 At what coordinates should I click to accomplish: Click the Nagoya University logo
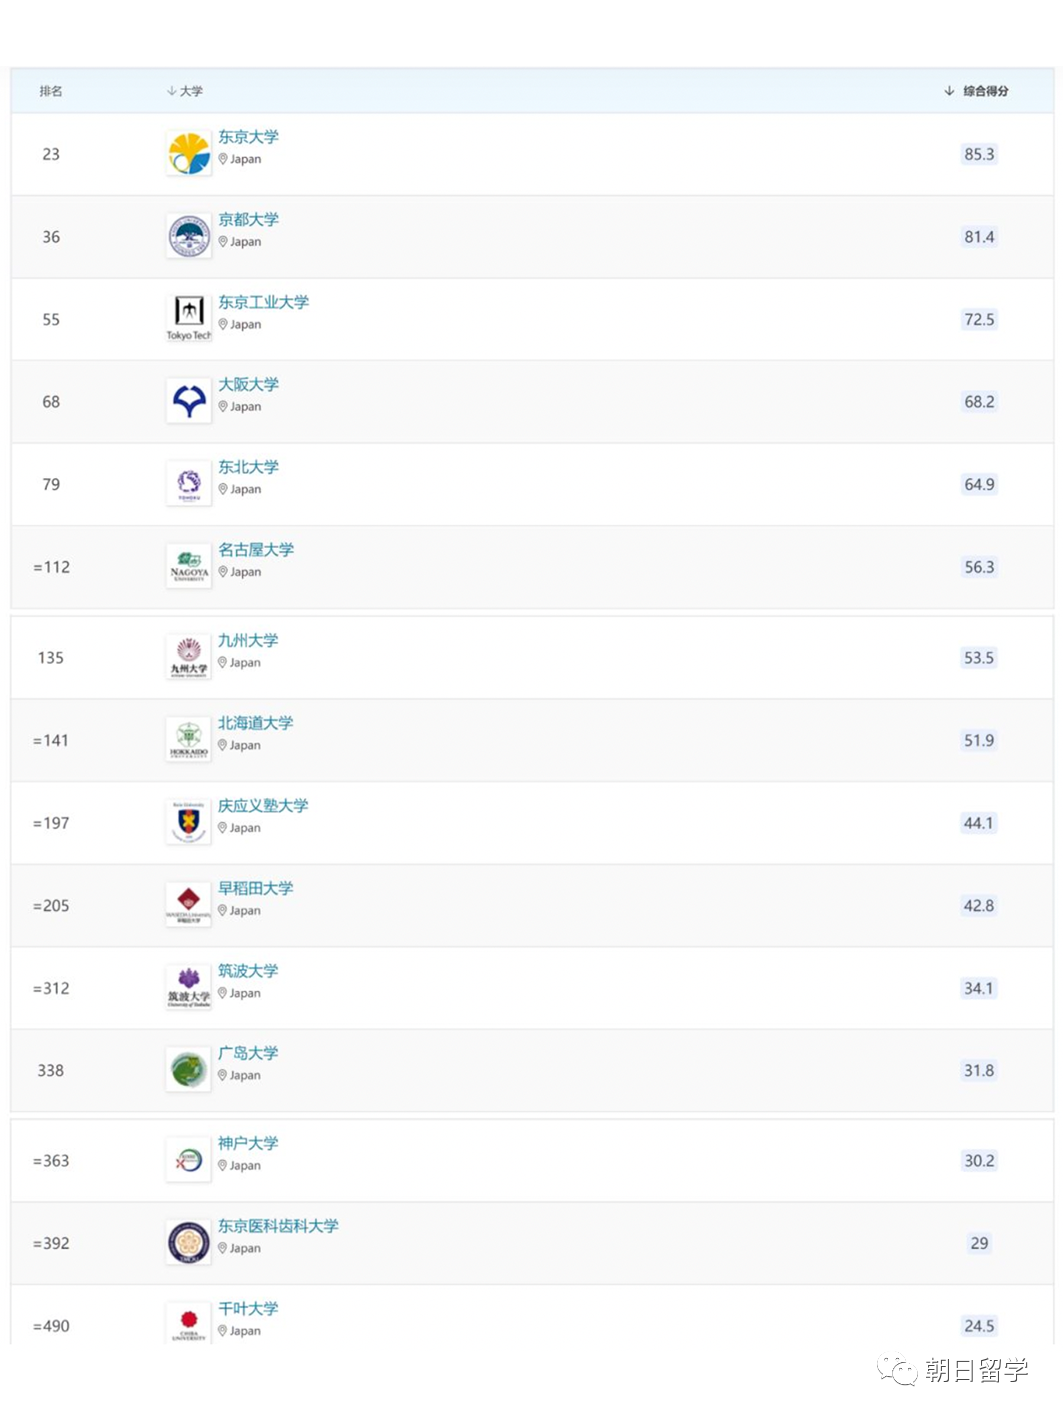pyautogui.click(x=189, y=567)
